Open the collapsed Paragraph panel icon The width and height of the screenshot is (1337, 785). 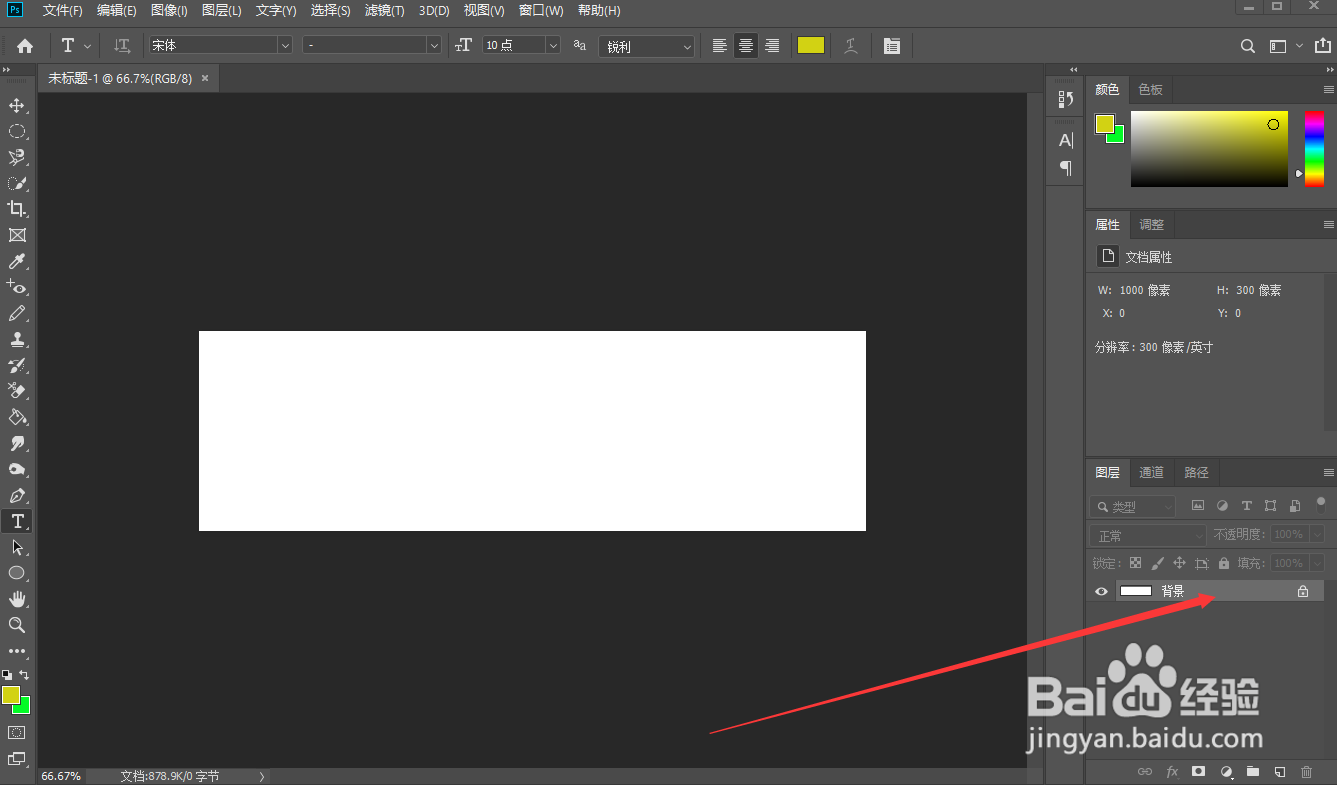1066,168
